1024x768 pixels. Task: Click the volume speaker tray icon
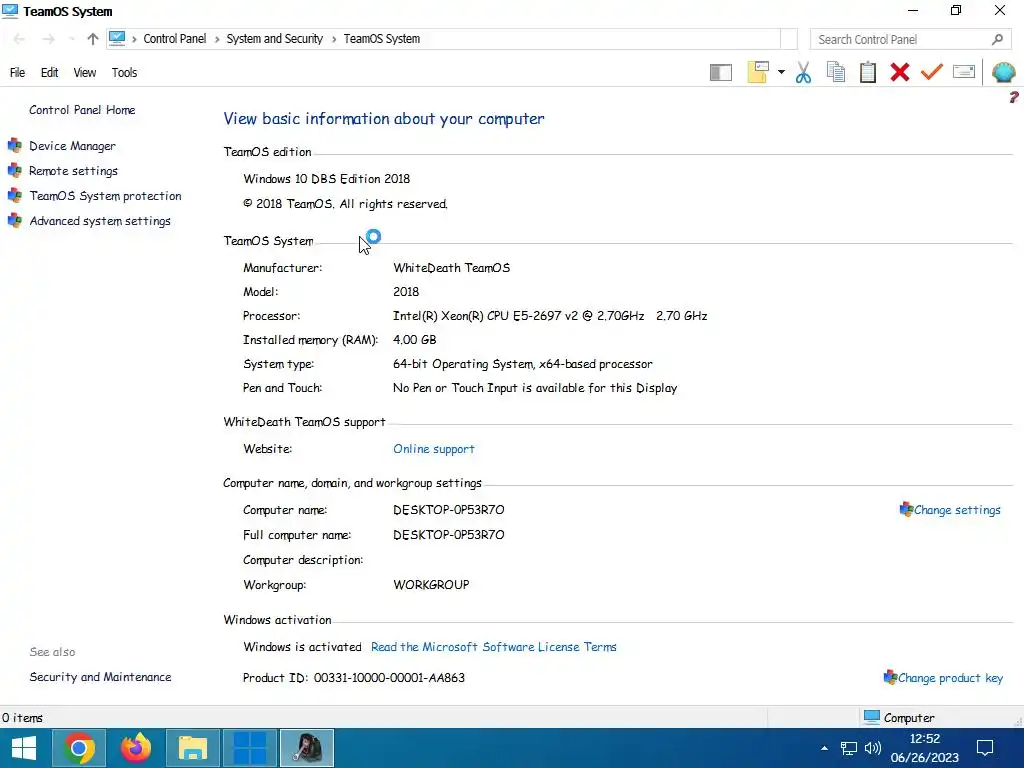(x=872, y=748)
